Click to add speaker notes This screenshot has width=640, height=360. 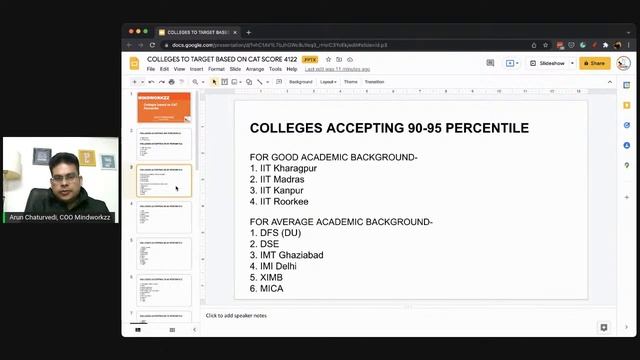click(x=236, y=316)
